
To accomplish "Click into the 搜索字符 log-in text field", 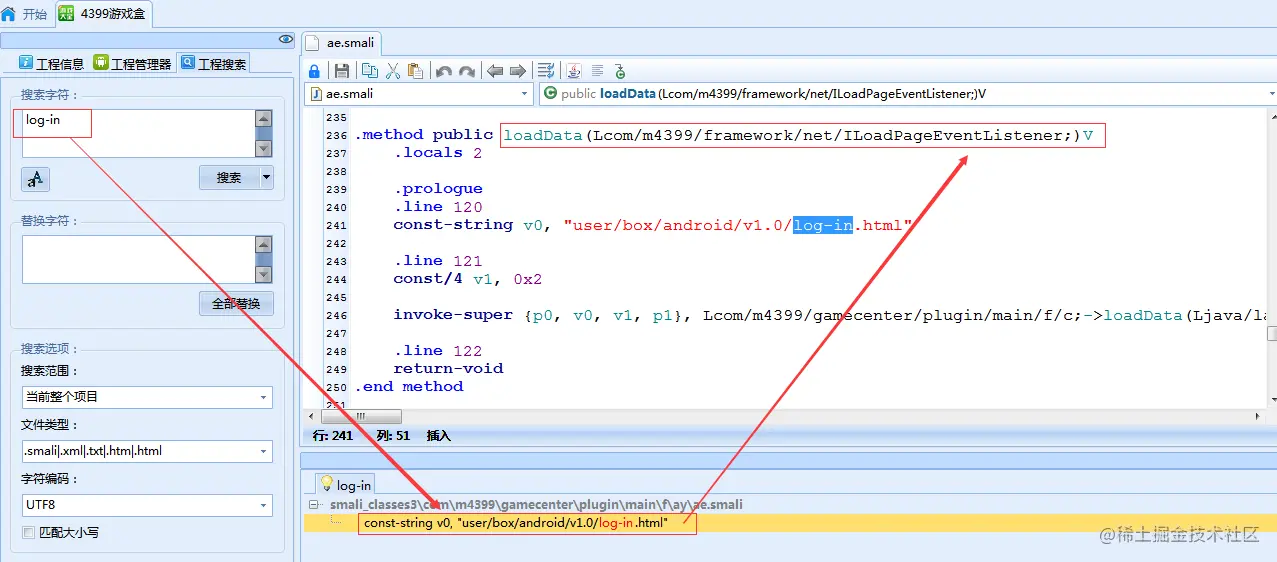I will [138, 133].
